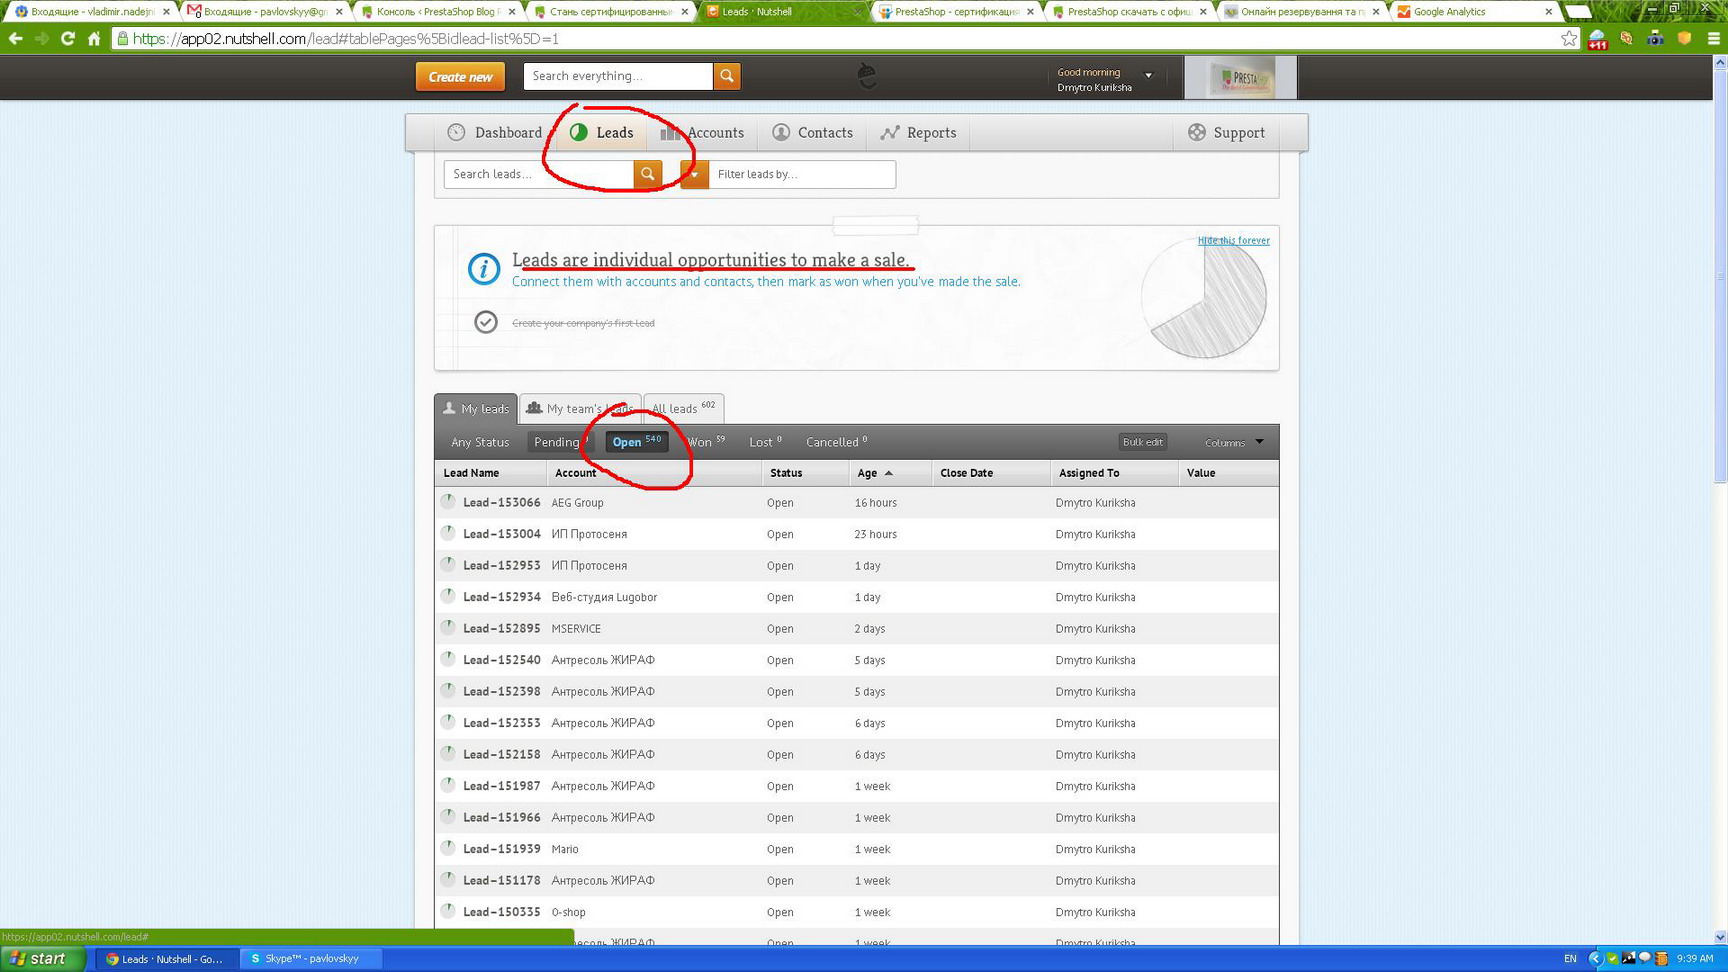The width and height of the screenshot is (1728, 972).
Task: Open the Dashboard tab in the navigation
Action: coord(495,132)
